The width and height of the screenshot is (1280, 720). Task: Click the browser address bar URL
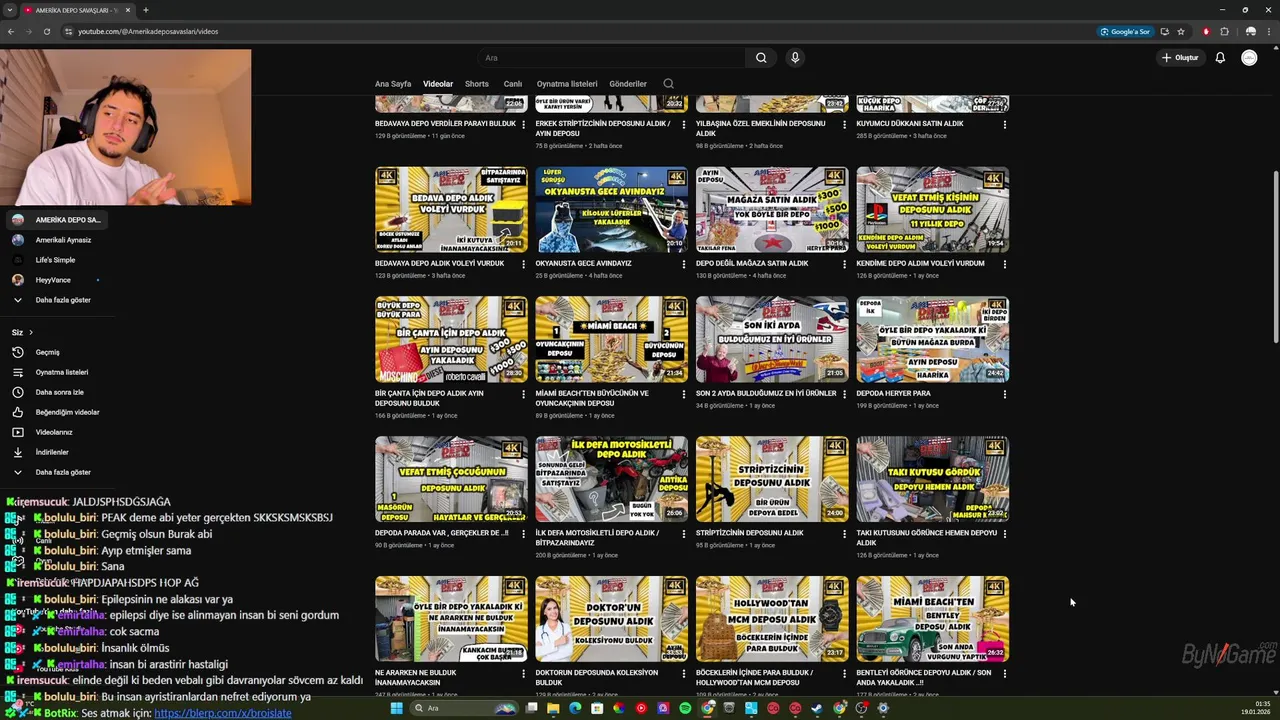148,31
